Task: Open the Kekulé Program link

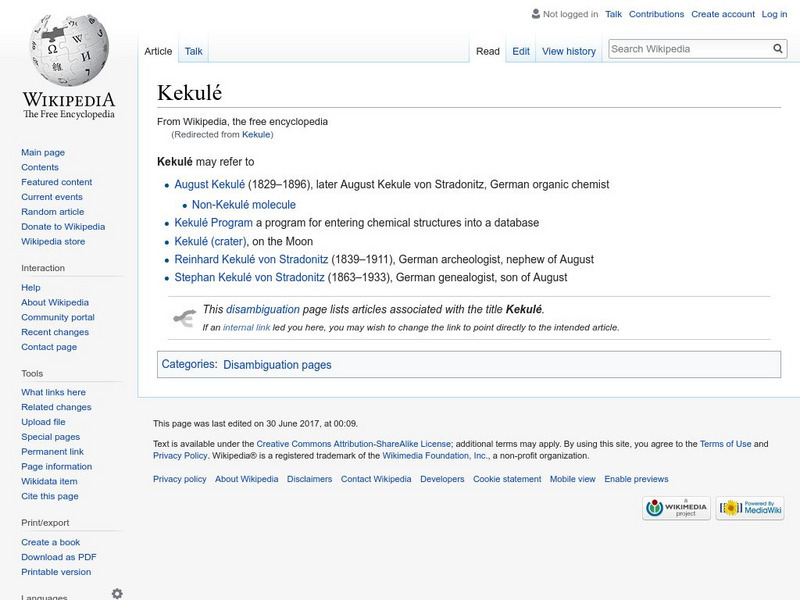Action: 213,223
